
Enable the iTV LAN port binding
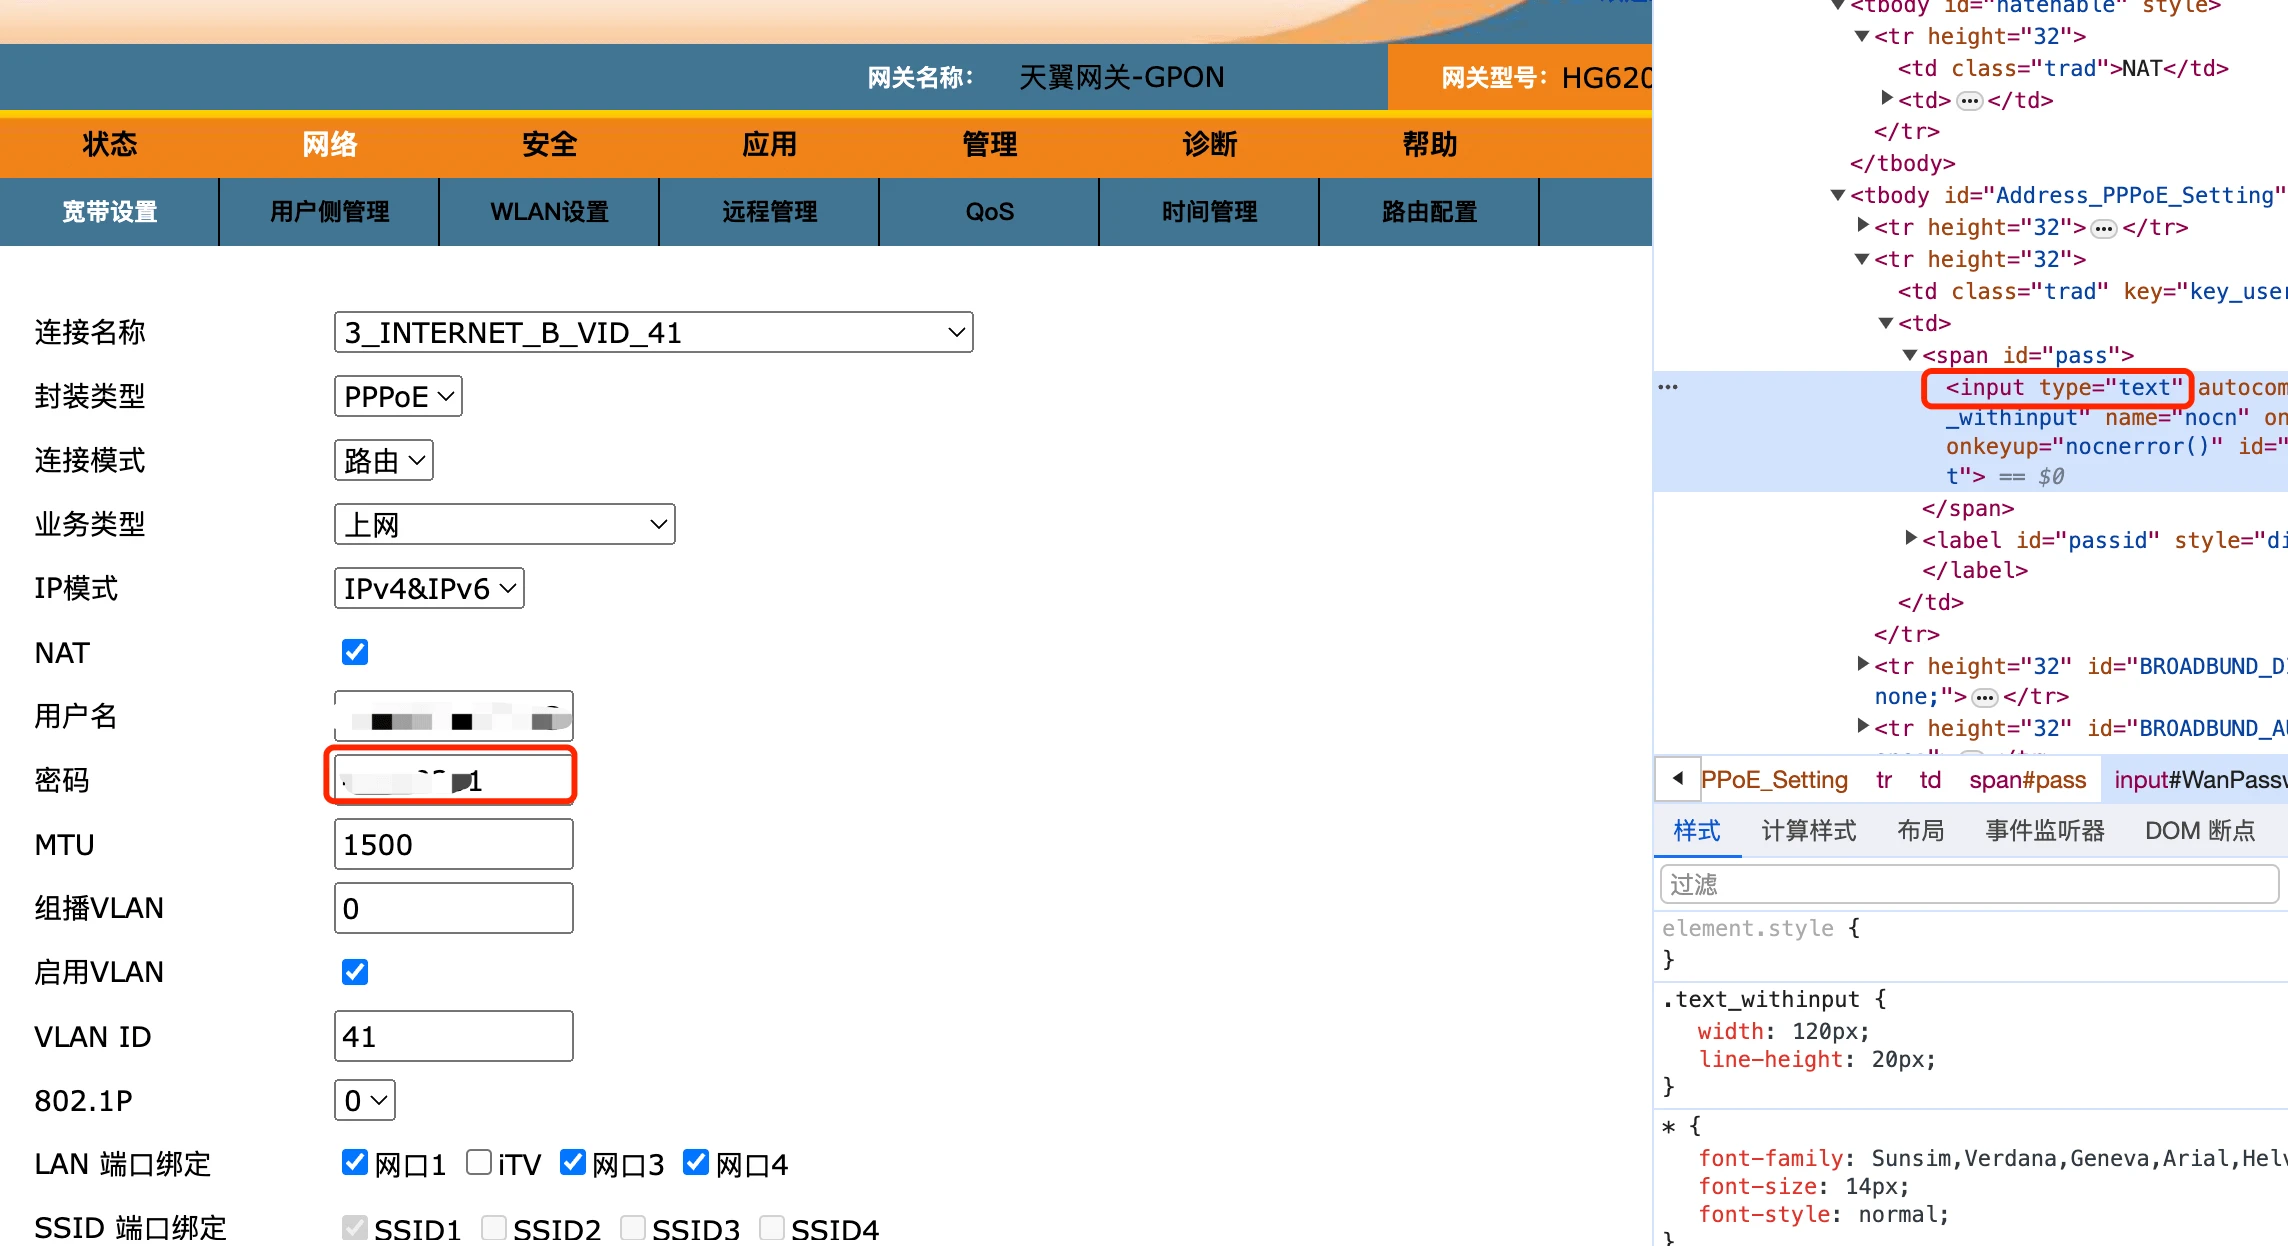point(478,1162)
